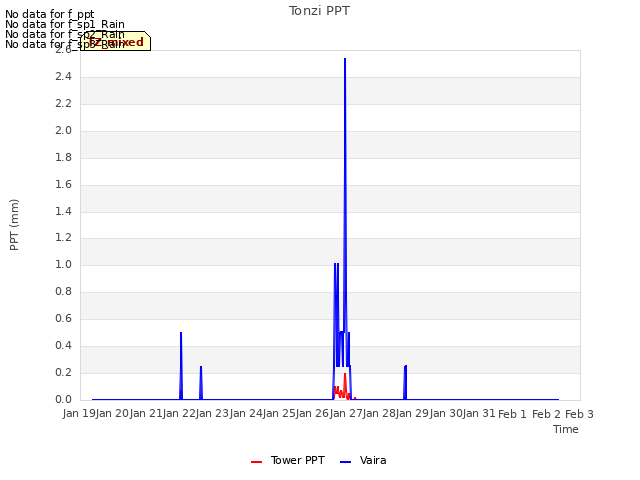Click the 2.4 y-axis tick label
Viewport: 640px width, 480px height.
point(63,76)
